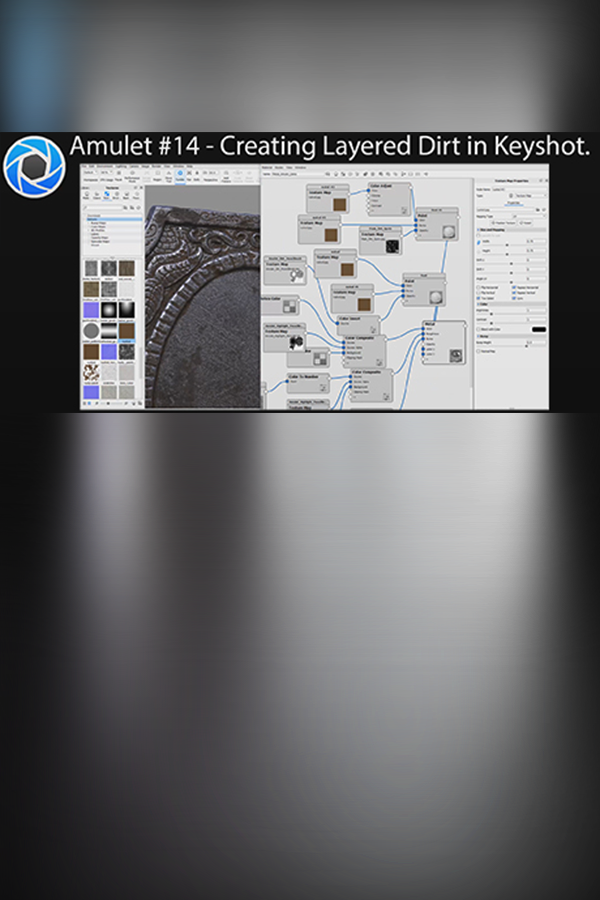The height and width of the screenshot is (900, 600).
Task: Open the black blend color swatch
Action: click(x=539, y=329)
